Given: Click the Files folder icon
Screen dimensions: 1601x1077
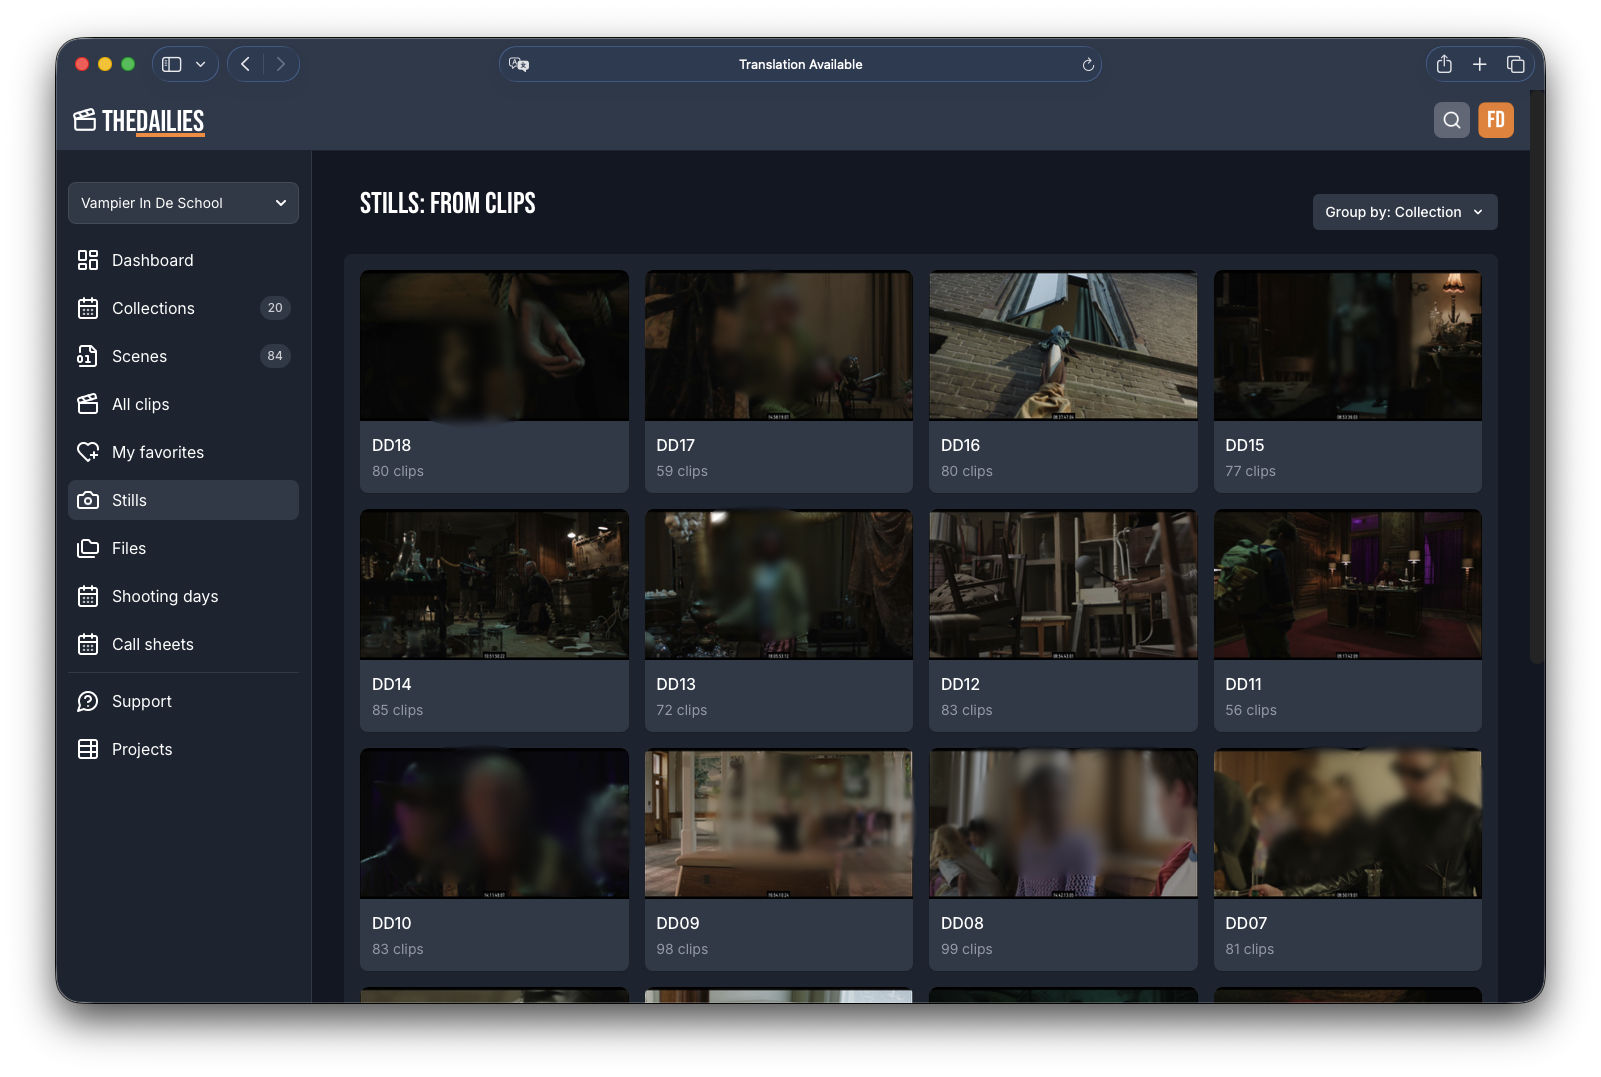Looking at the screenshot, I should tap(88, 548).
